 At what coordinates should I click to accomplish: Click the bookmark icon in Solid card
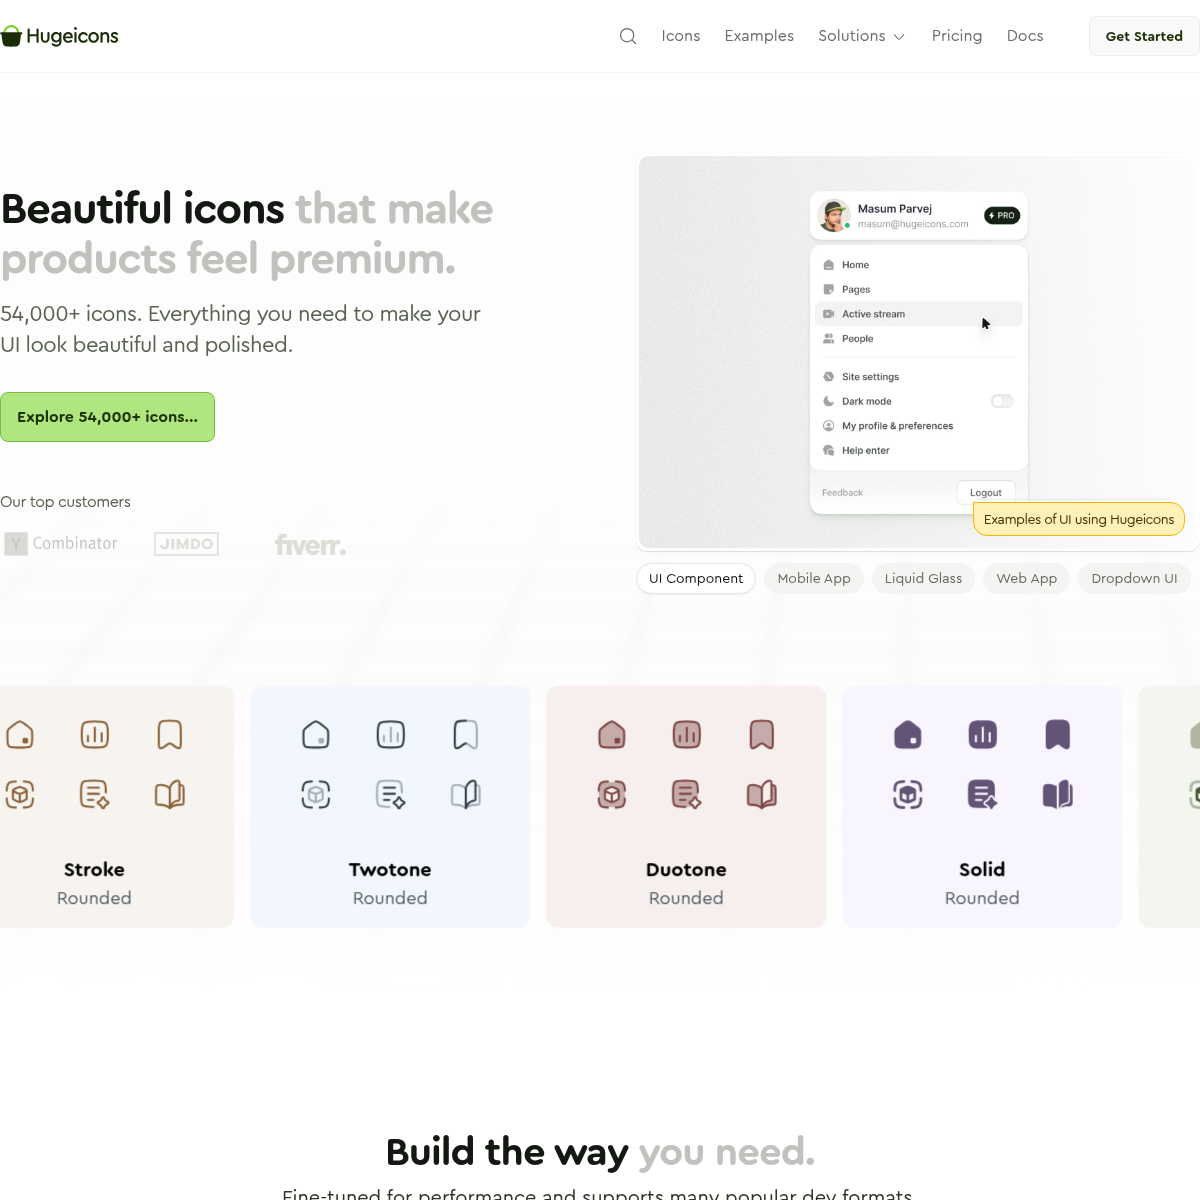point(1058,735)
